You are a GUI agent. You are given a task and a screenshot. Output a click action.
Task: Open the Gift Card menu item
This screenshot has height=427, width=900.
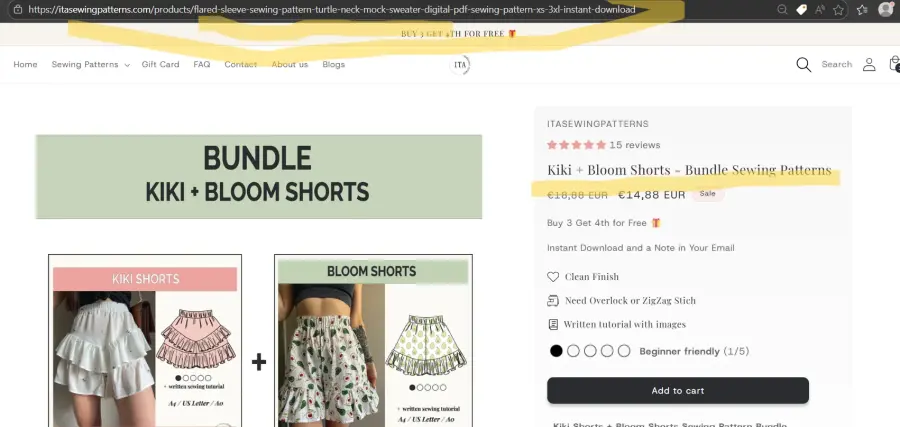pyautogui.click(x=160, y=65)
